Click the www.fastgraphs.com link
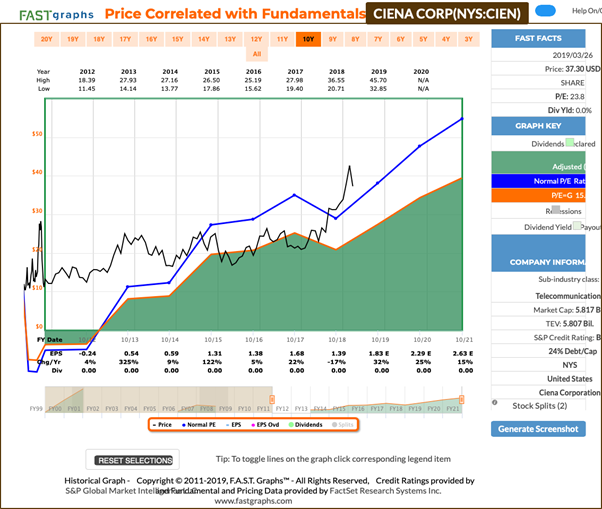602x509 pixels. tap(253, 501)
